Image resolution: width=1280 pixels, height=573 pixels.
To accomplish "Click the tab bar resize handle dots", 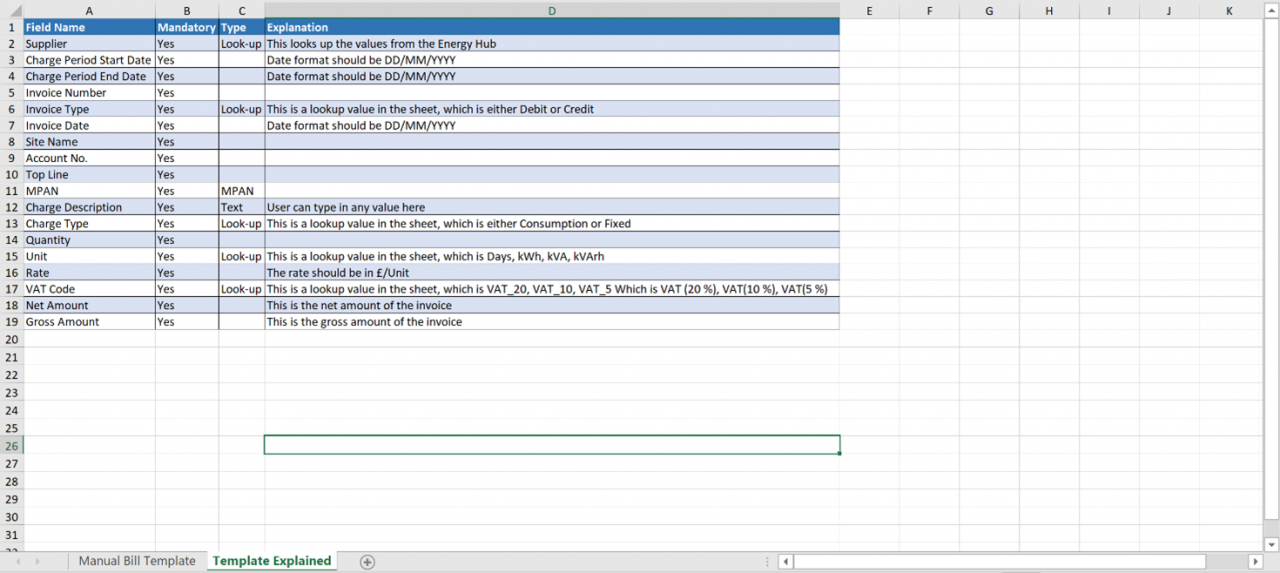I will pyautogui.click(x=767, y=562).
